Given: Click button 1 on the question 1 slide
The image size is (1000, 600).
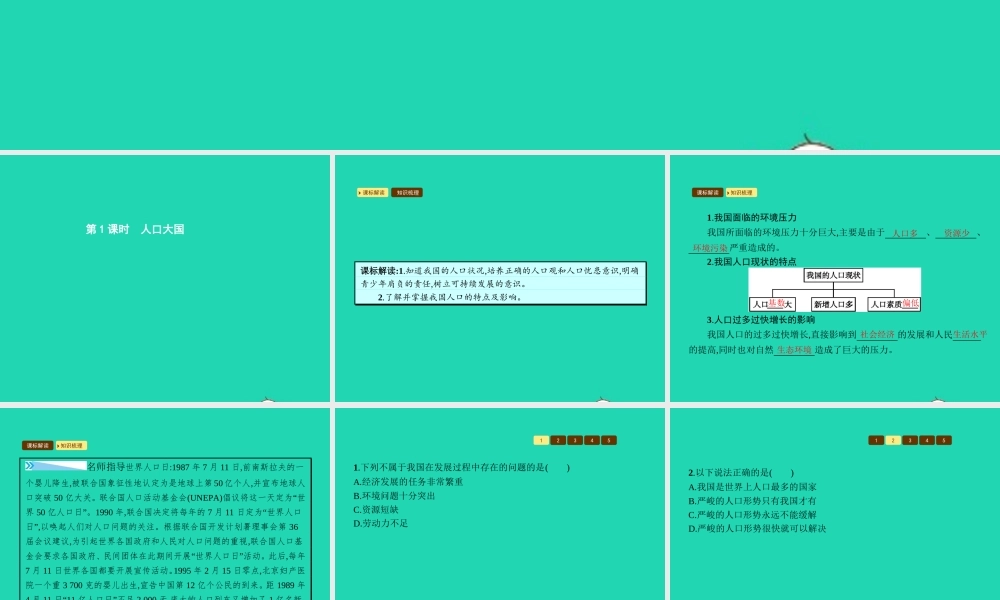Looking at the screenshot, I should tap(541, 441).
